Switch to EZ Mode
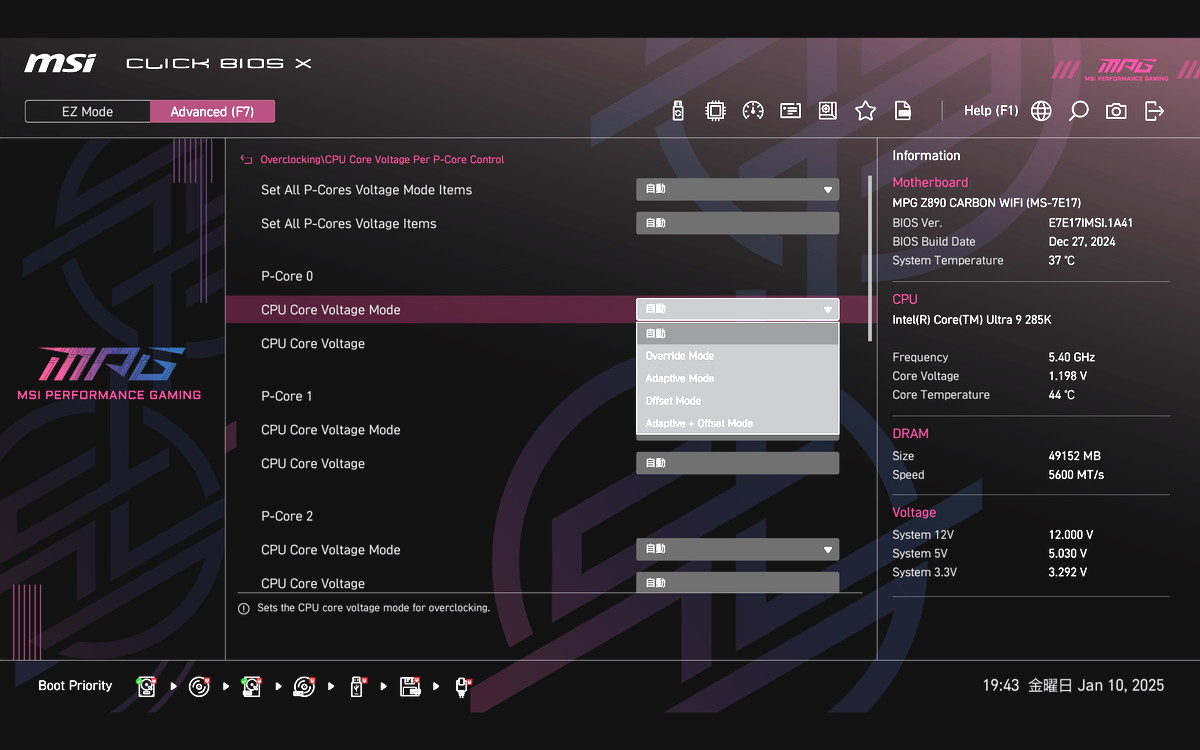 [x=88, y=111]
